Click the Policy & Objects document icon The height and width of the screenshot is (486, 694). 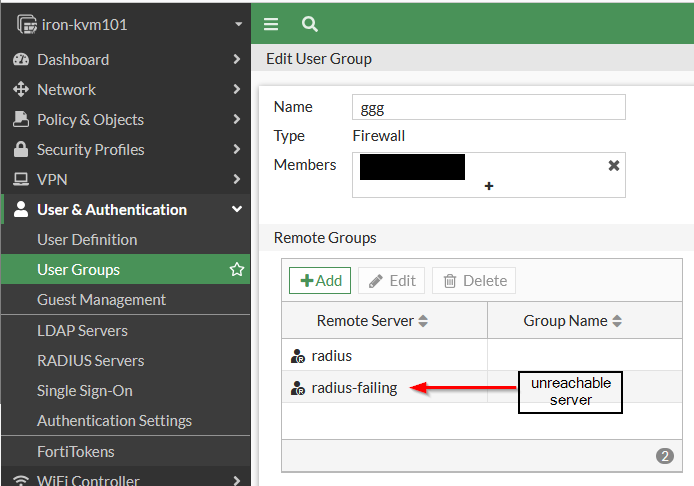coord(21,120)
